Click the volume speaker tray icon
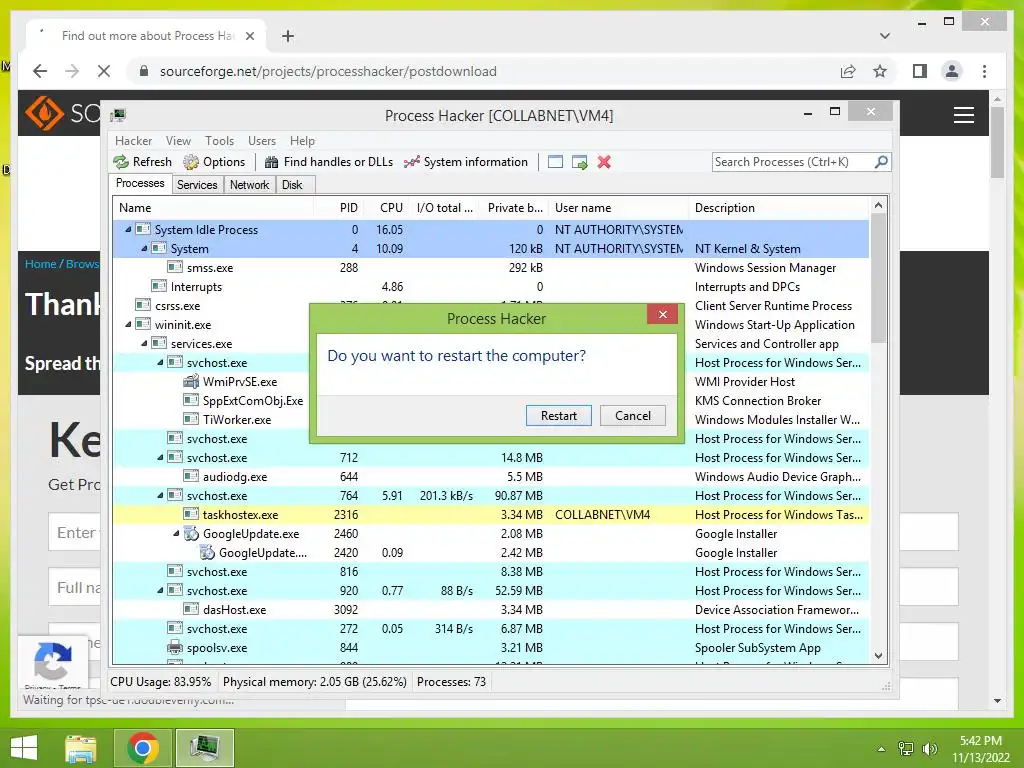The height and width of the screenshot is (768, 1024). pyautogui.click(x=930, y=749)
